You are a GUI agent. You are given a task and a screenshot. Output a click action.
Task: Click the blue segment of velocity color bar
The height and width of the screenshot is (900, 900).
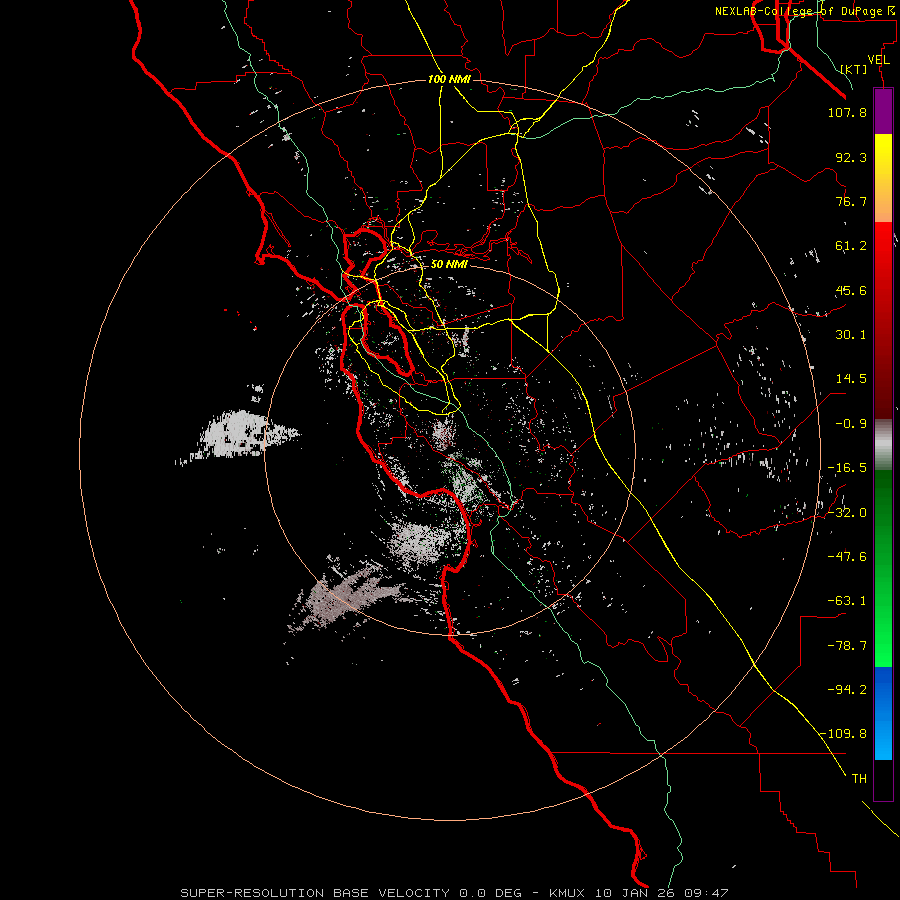pyautogui.click(x=883, y=713)
